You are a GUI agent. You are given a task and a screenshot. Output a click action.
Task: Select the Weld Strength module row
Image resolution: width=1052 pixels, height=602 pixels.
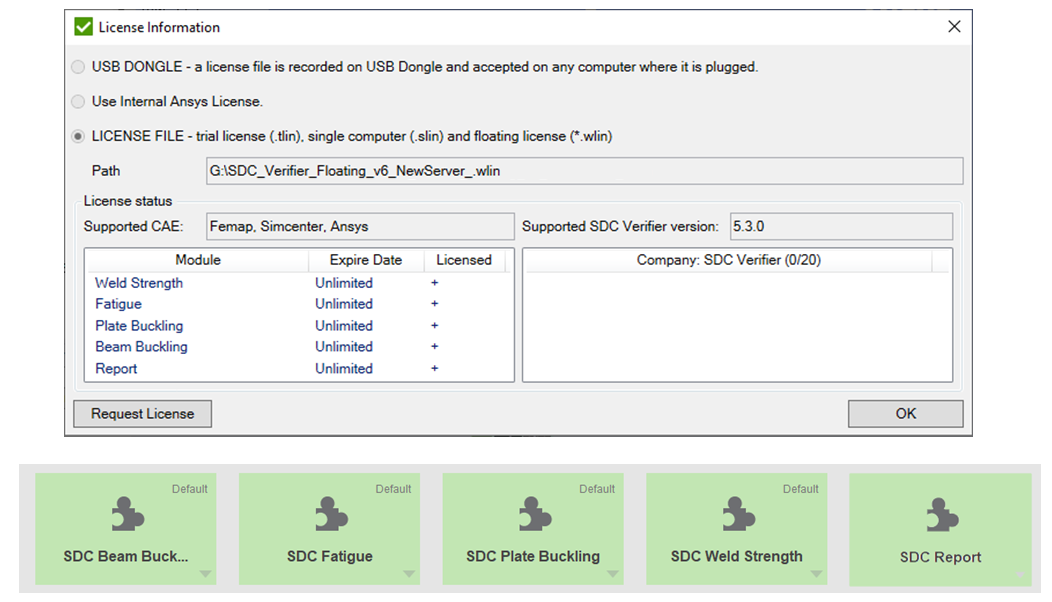[299, 283]
